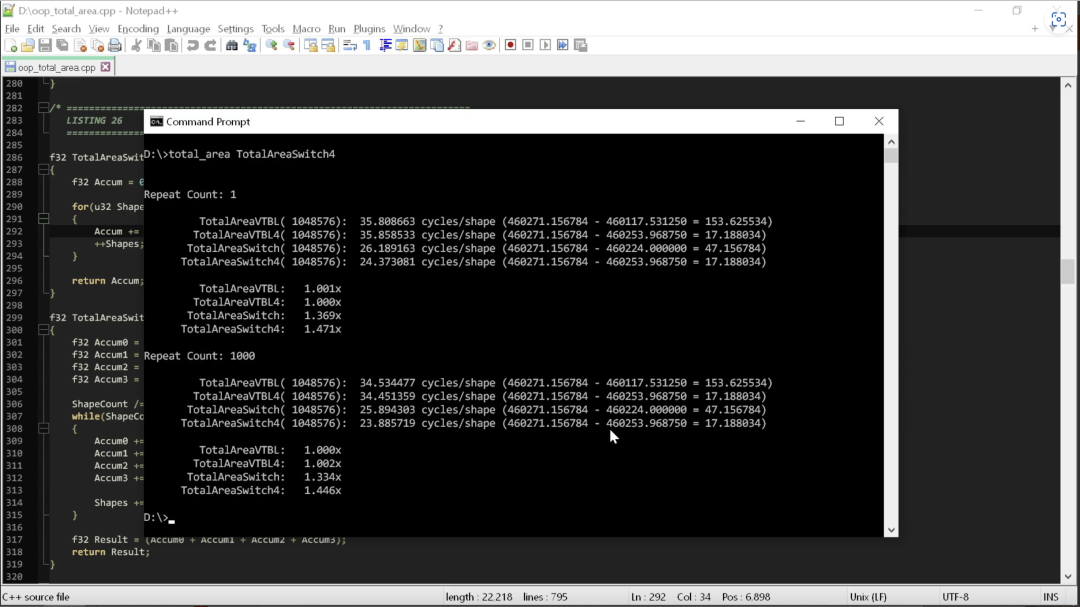Open the Document List panel icon
Viewport: 1080px width, 607px height.
click(x=437, y=45)
